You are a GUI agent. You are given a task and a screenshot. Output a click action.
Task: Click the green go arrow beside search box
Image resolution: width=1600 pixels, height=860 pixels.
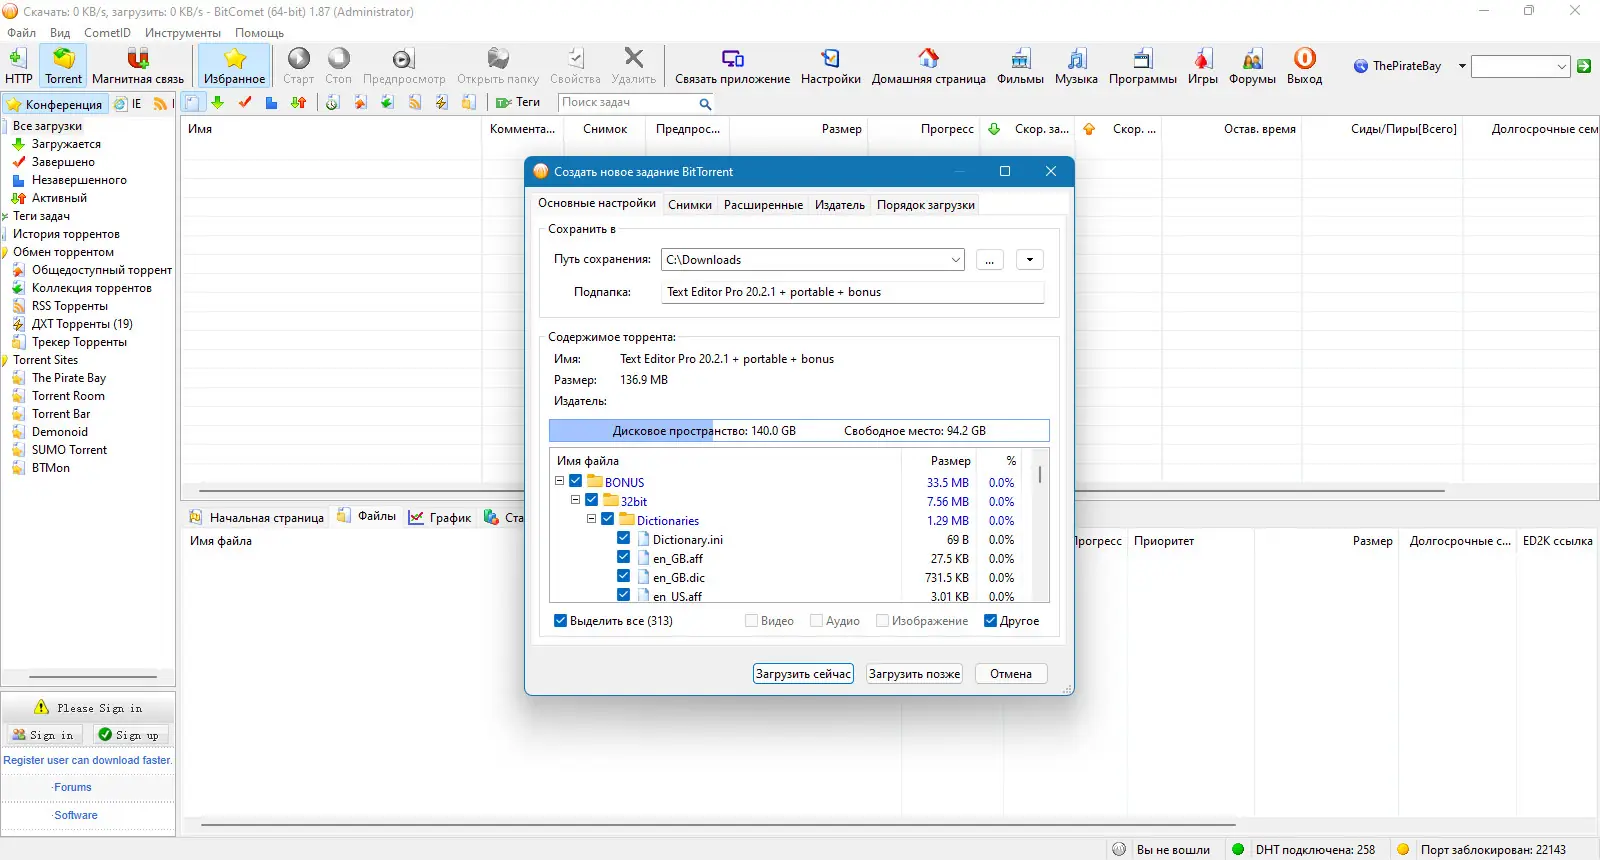coord(1584,66)
